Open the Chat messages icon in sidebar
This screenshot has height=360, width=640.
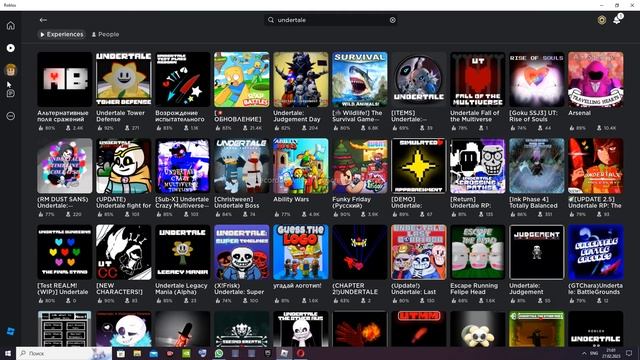click(x=11, y=93)
